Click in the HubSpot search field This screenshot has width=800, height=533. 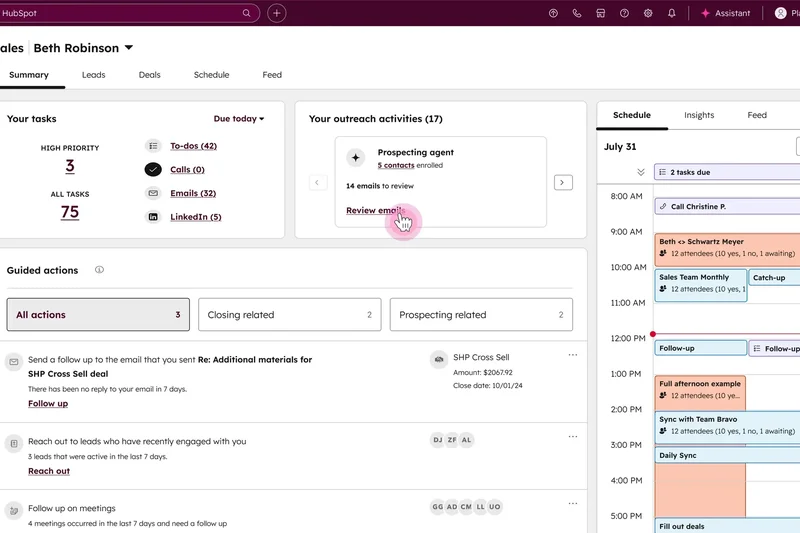[x=120, y=14]
